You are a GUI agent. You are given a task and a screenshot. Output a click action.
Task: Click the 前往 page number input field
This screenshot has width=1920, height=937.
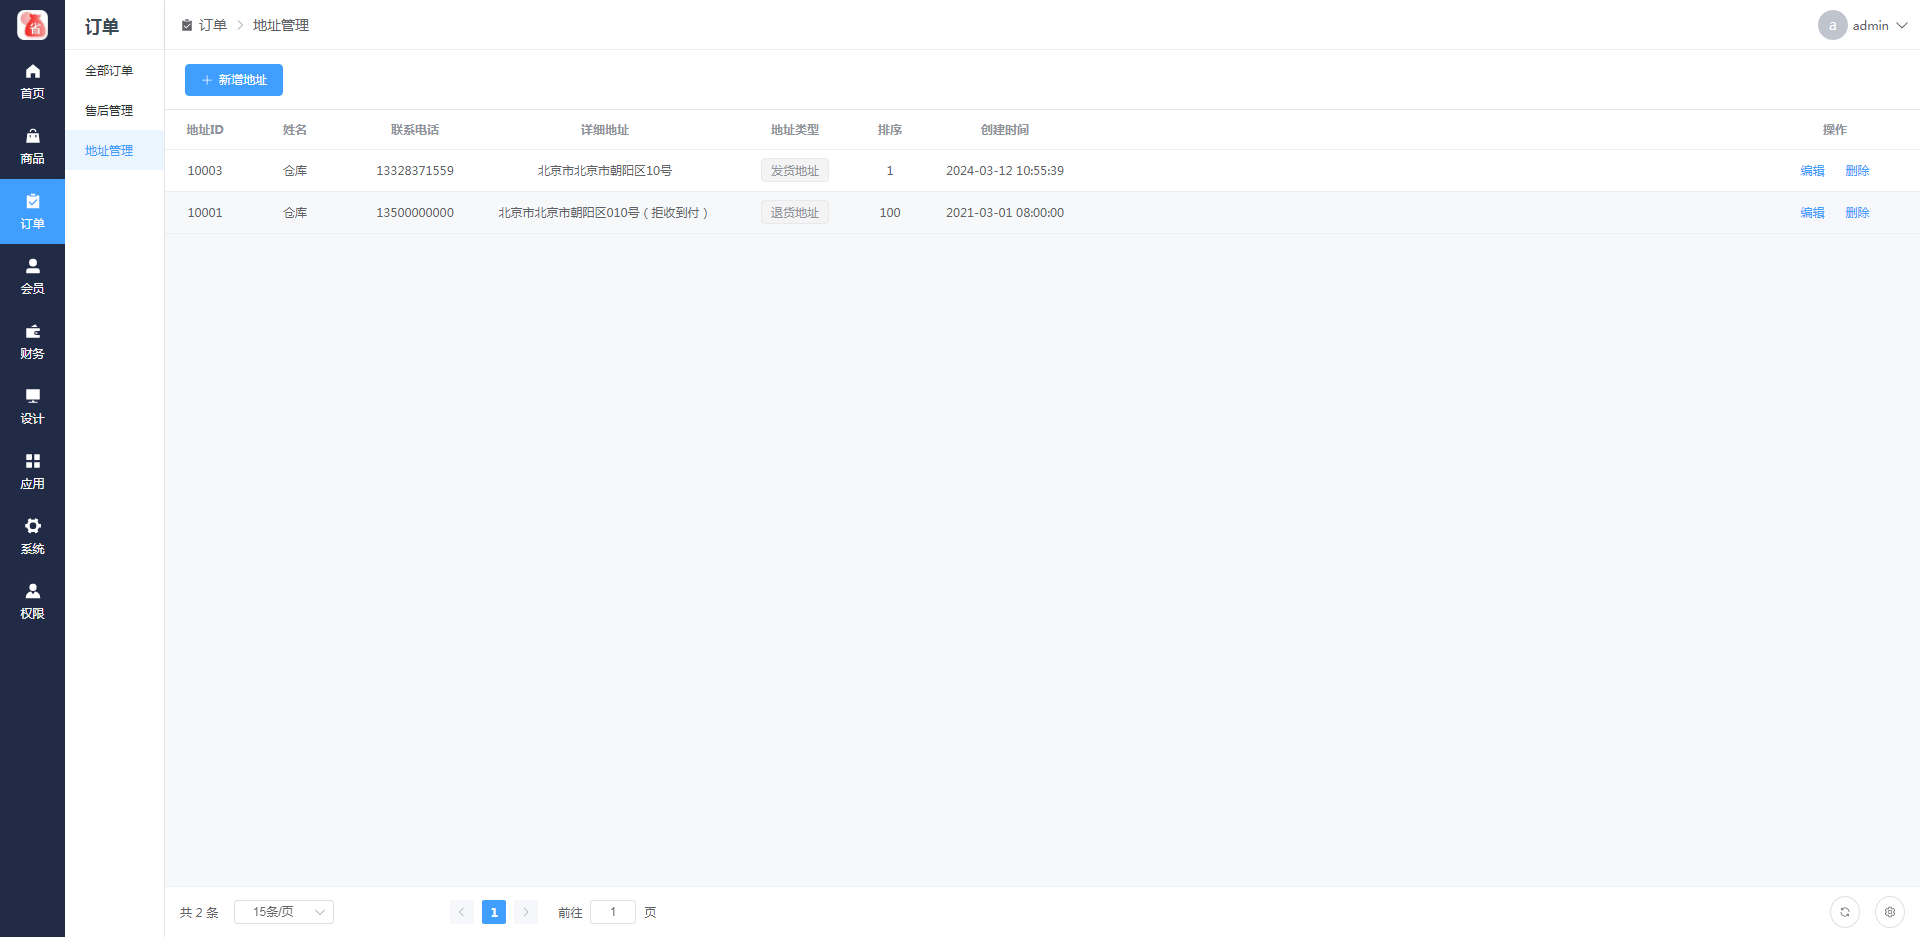point(613,912)
